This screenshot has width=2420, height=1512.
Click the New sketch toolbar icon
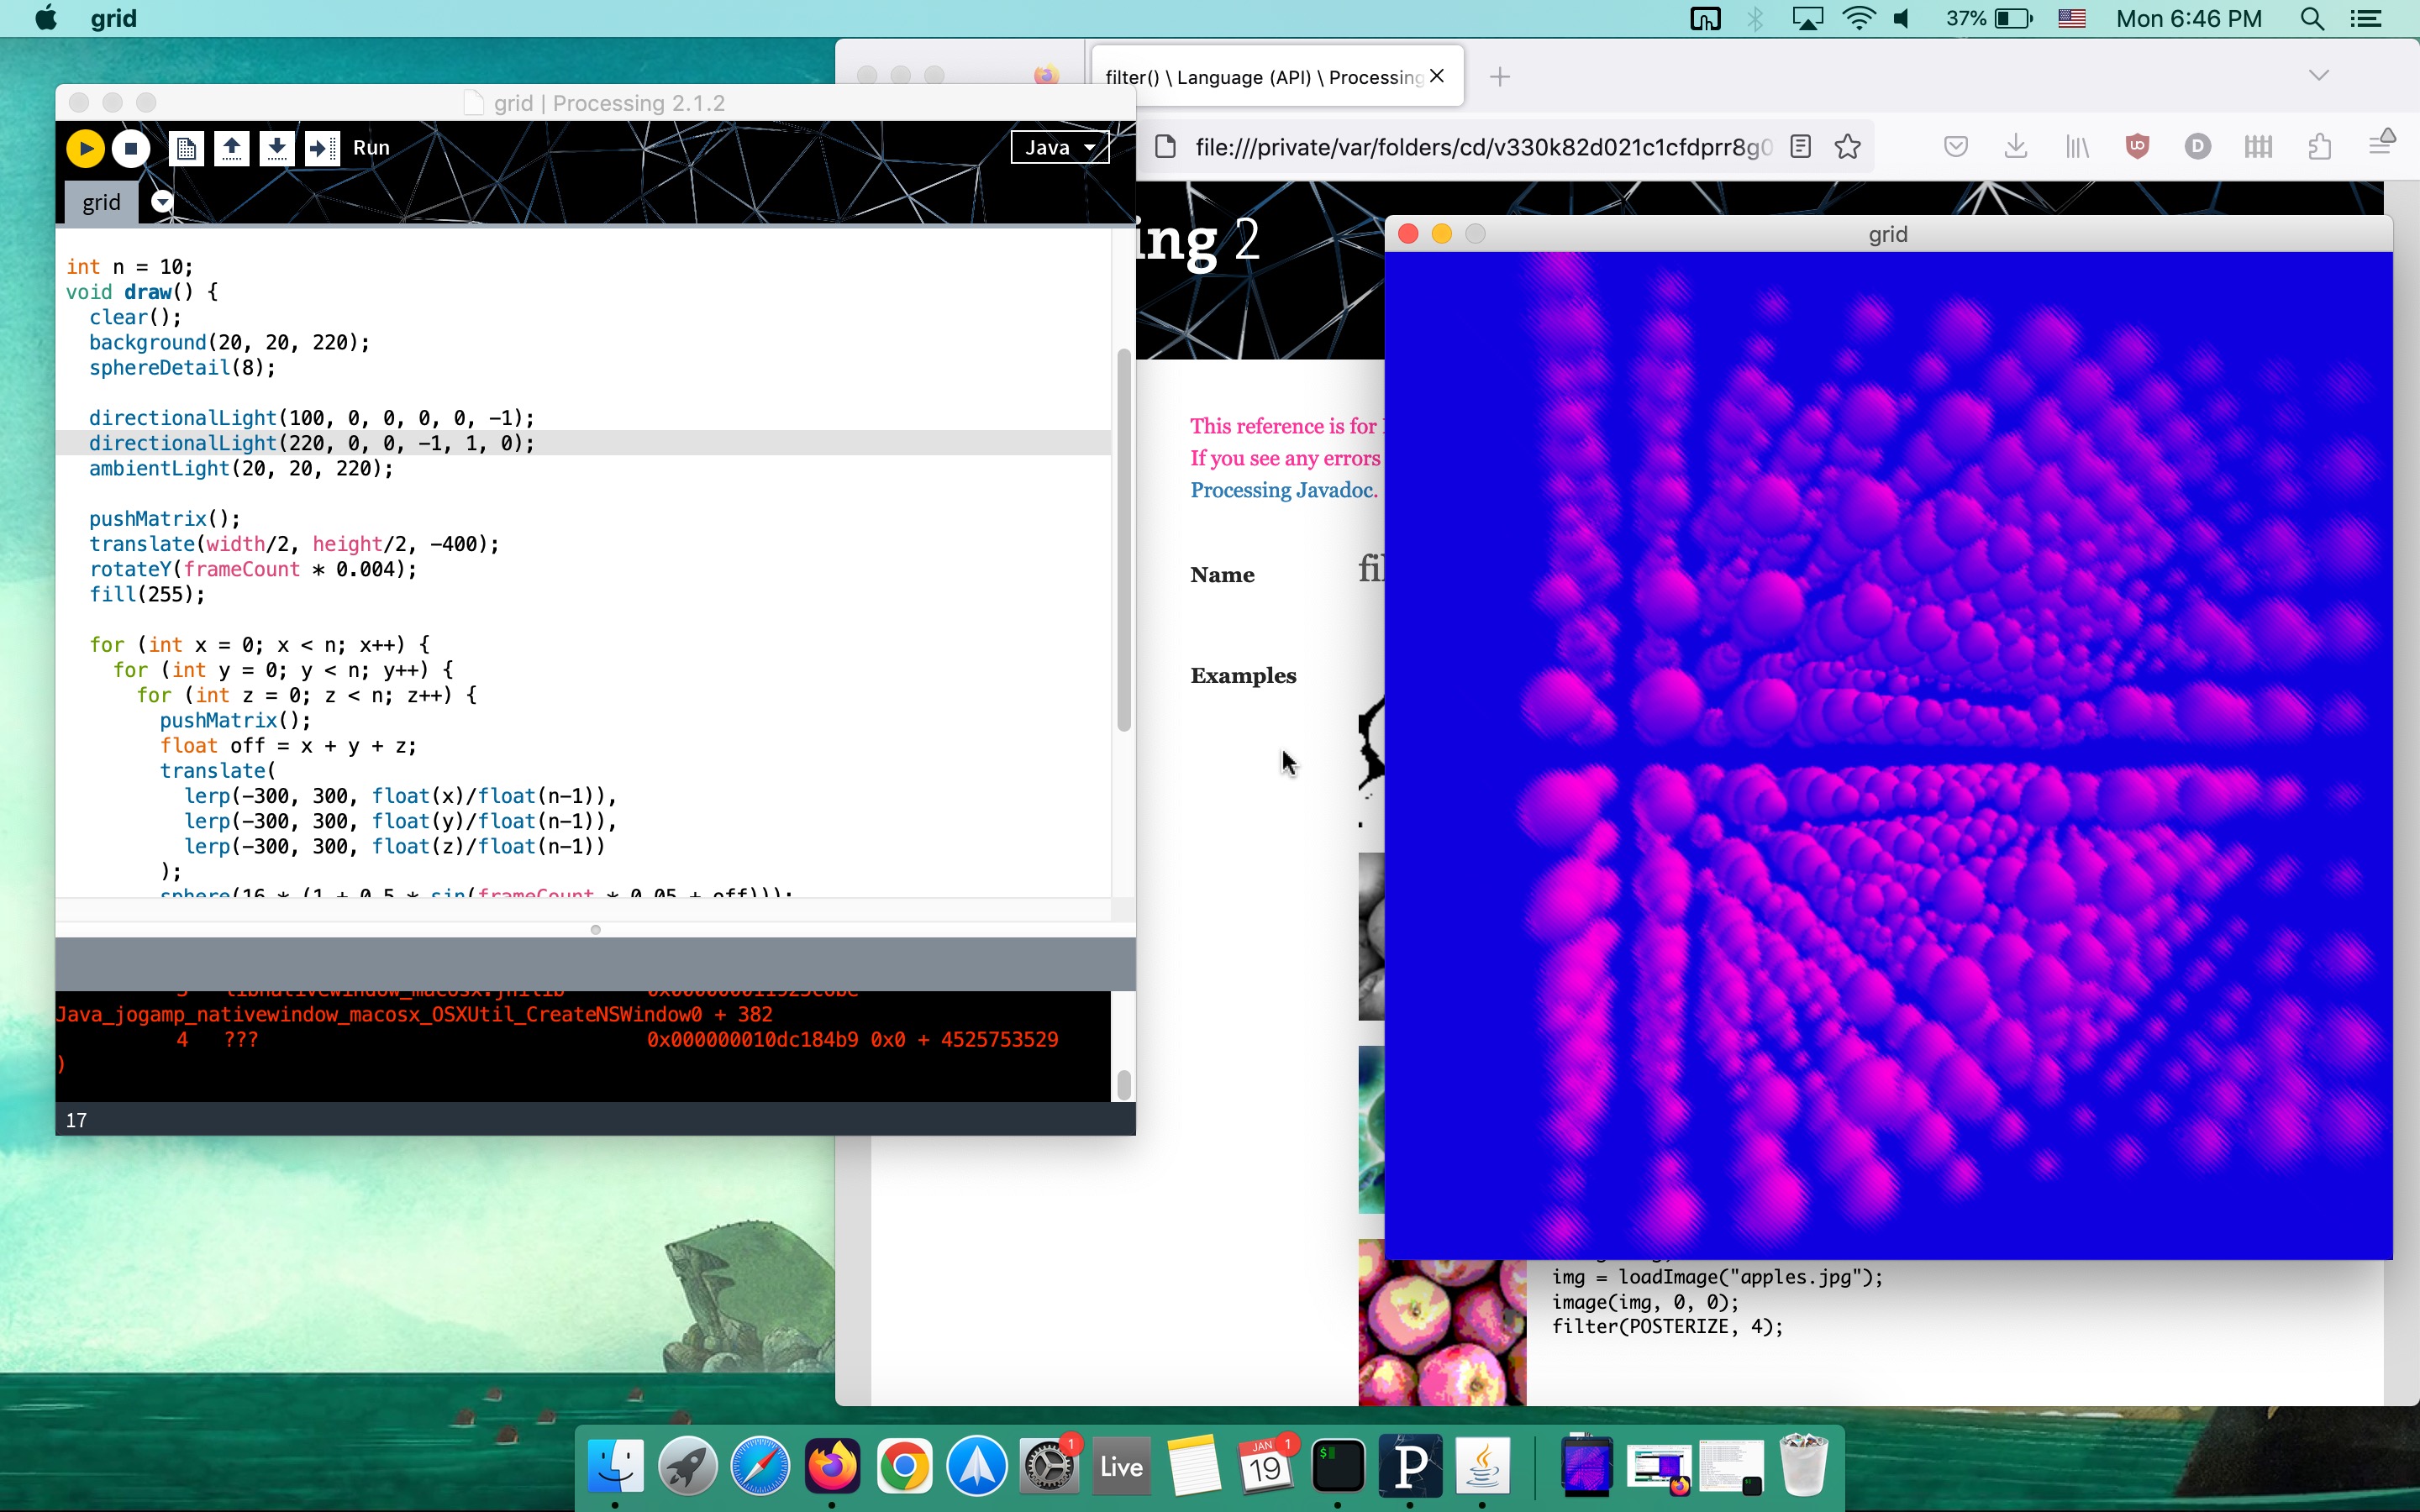point(186,148)
